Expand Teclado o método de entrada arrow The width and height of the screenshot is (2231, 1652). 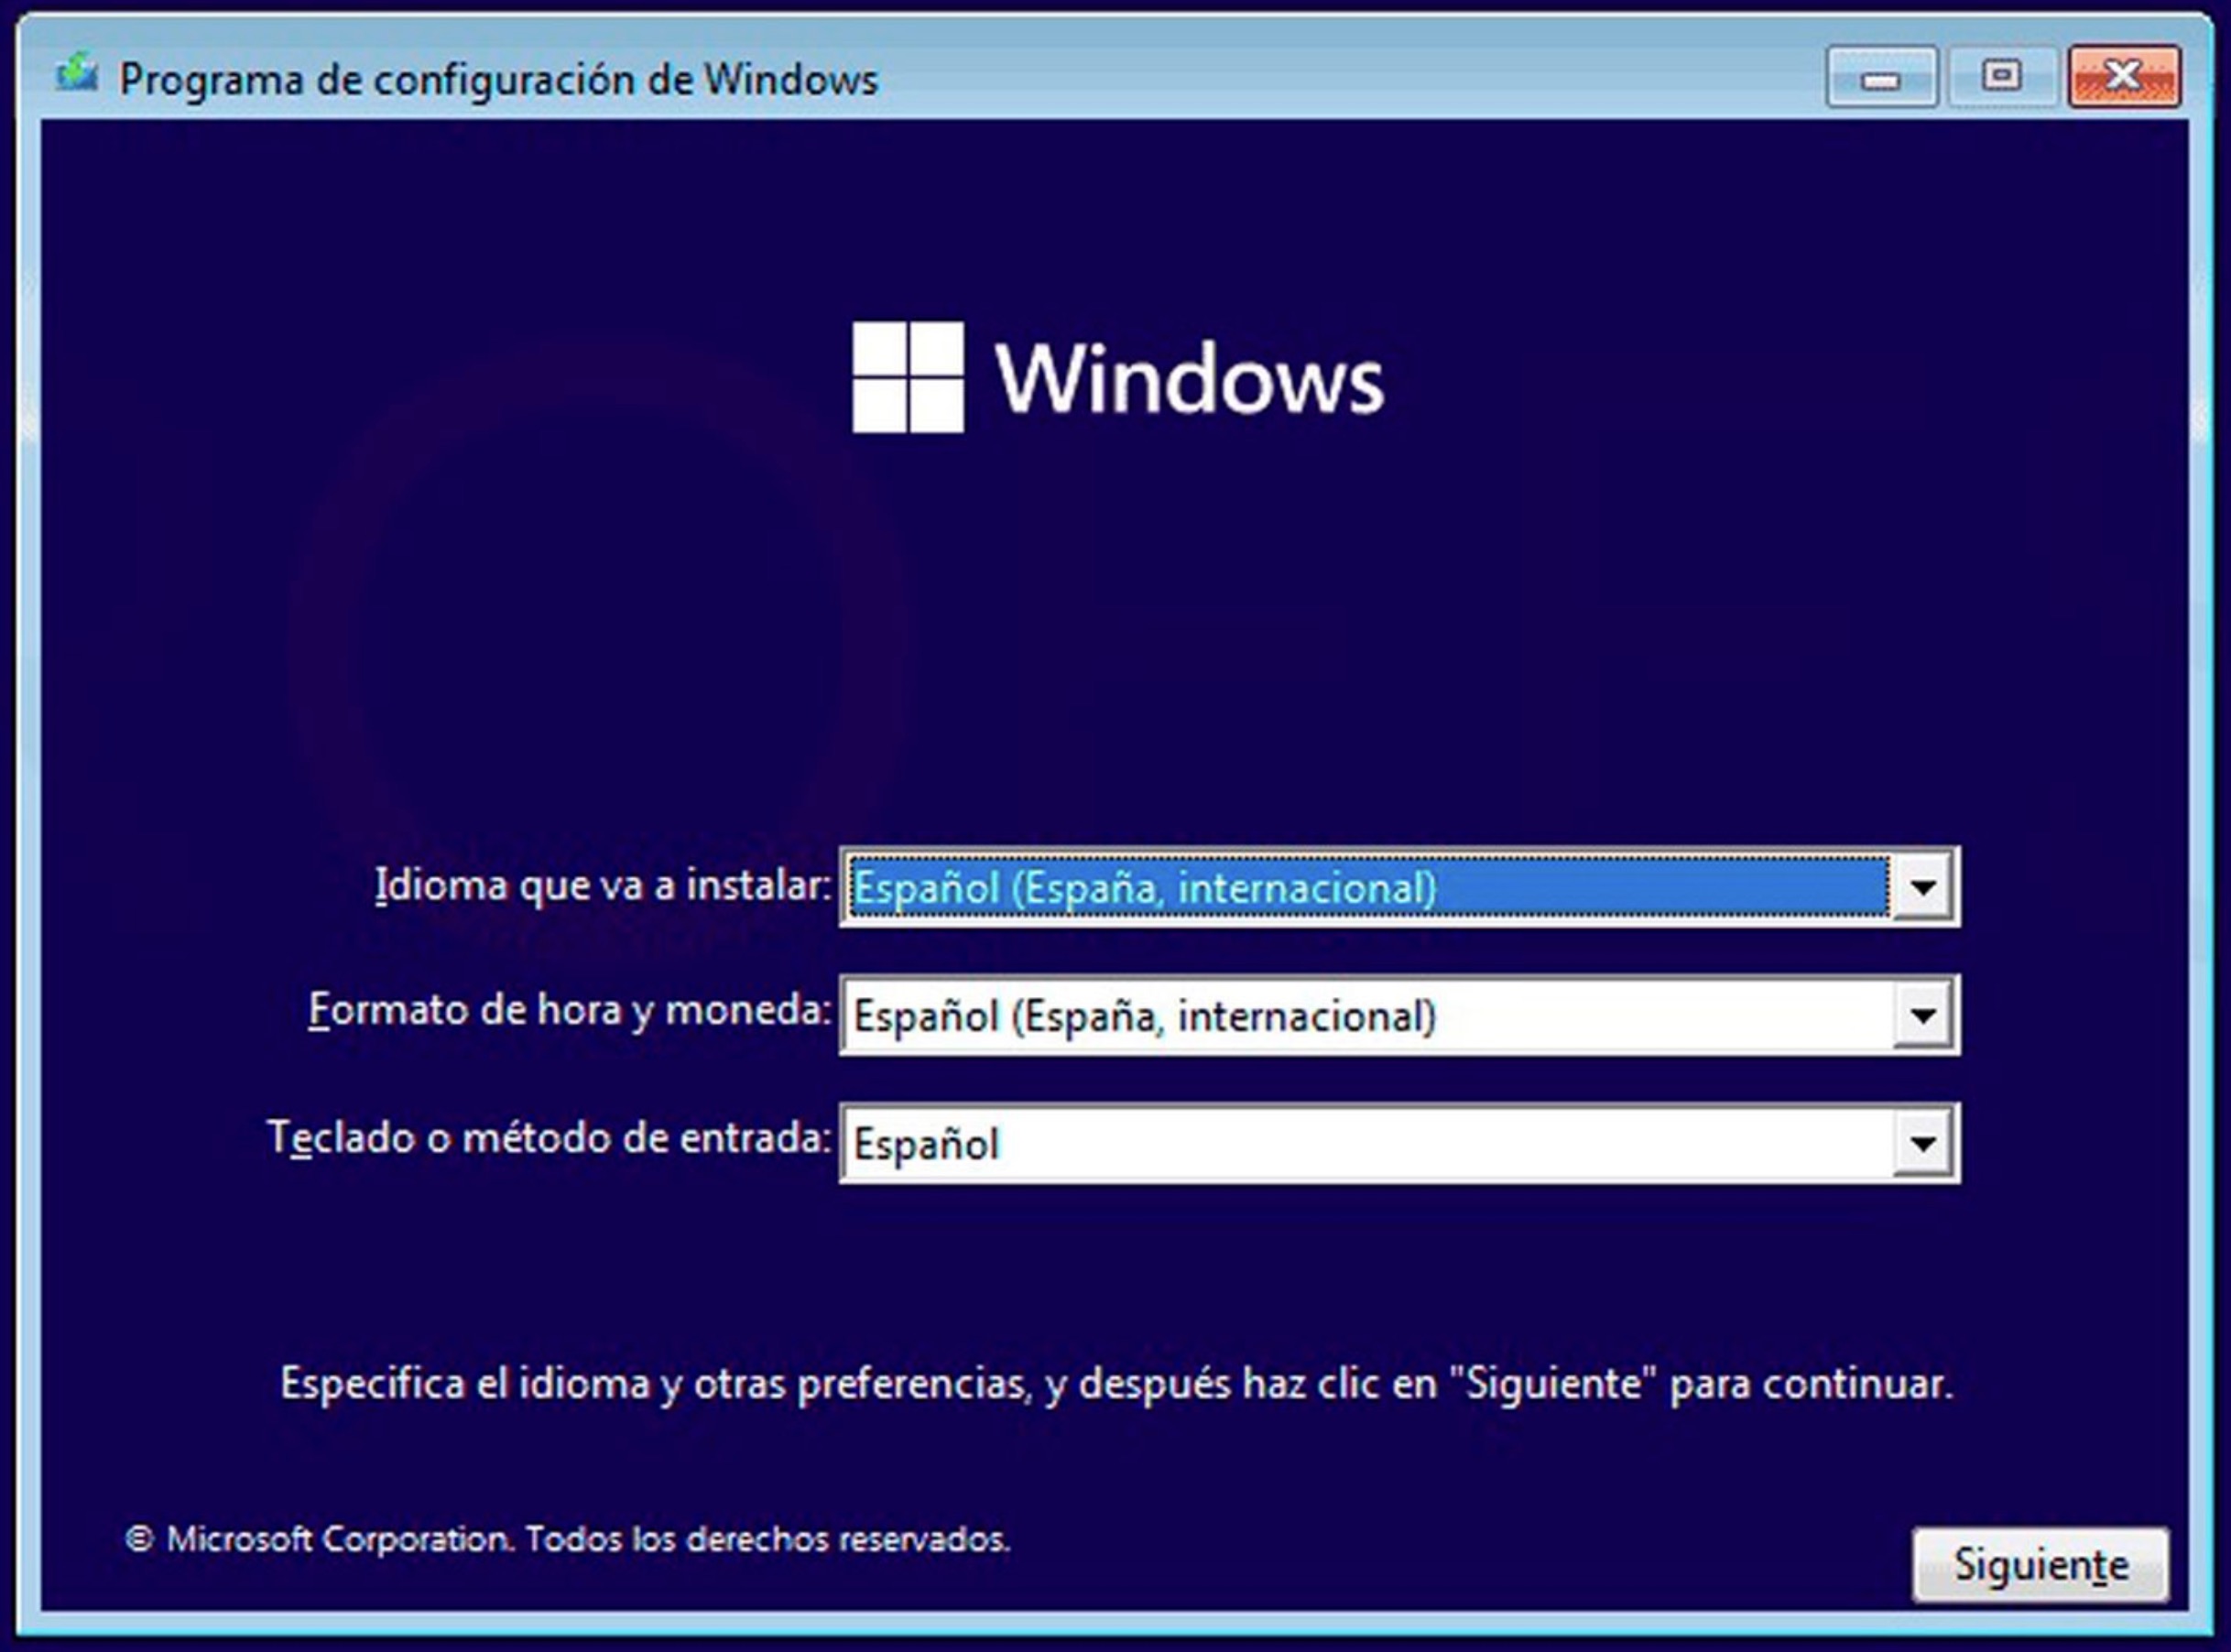pyautogui.click(x=1922, y=1143)
